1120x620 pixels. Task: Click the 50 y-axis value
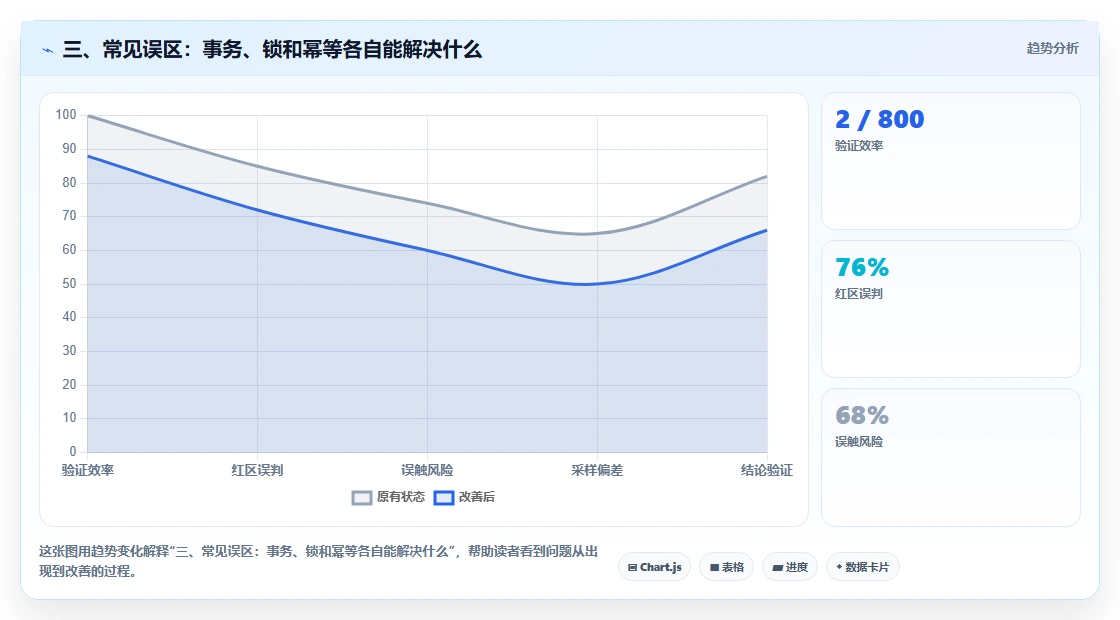point(69,284)
